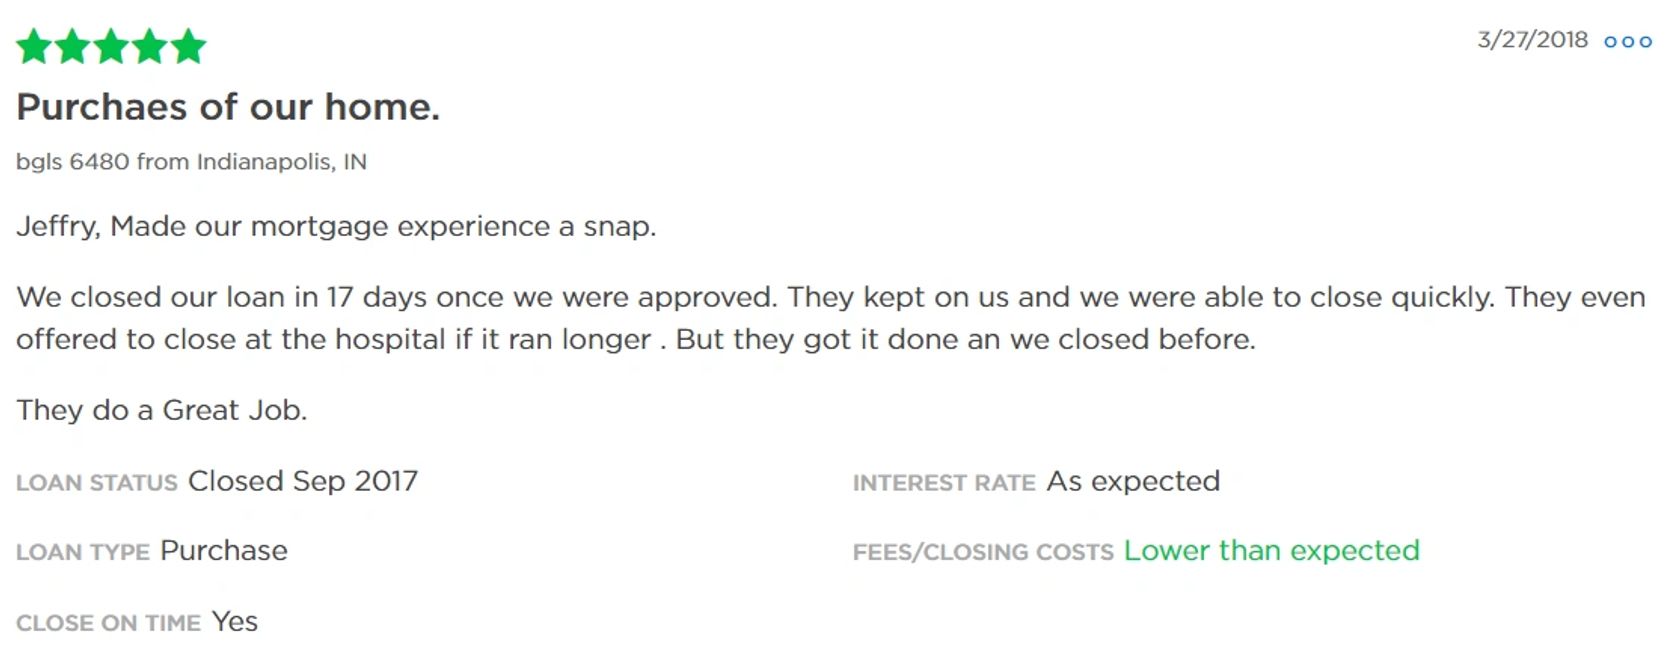Click the fifth green rating star
This screenshot has height=650, width=1674.
188,47
